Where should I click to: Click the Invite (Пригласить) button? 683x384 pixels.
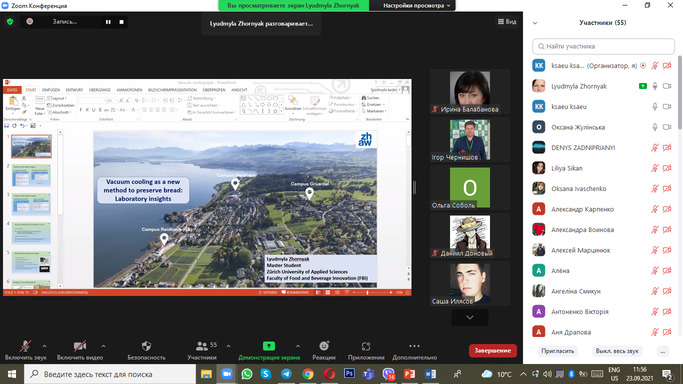point(558,351)
